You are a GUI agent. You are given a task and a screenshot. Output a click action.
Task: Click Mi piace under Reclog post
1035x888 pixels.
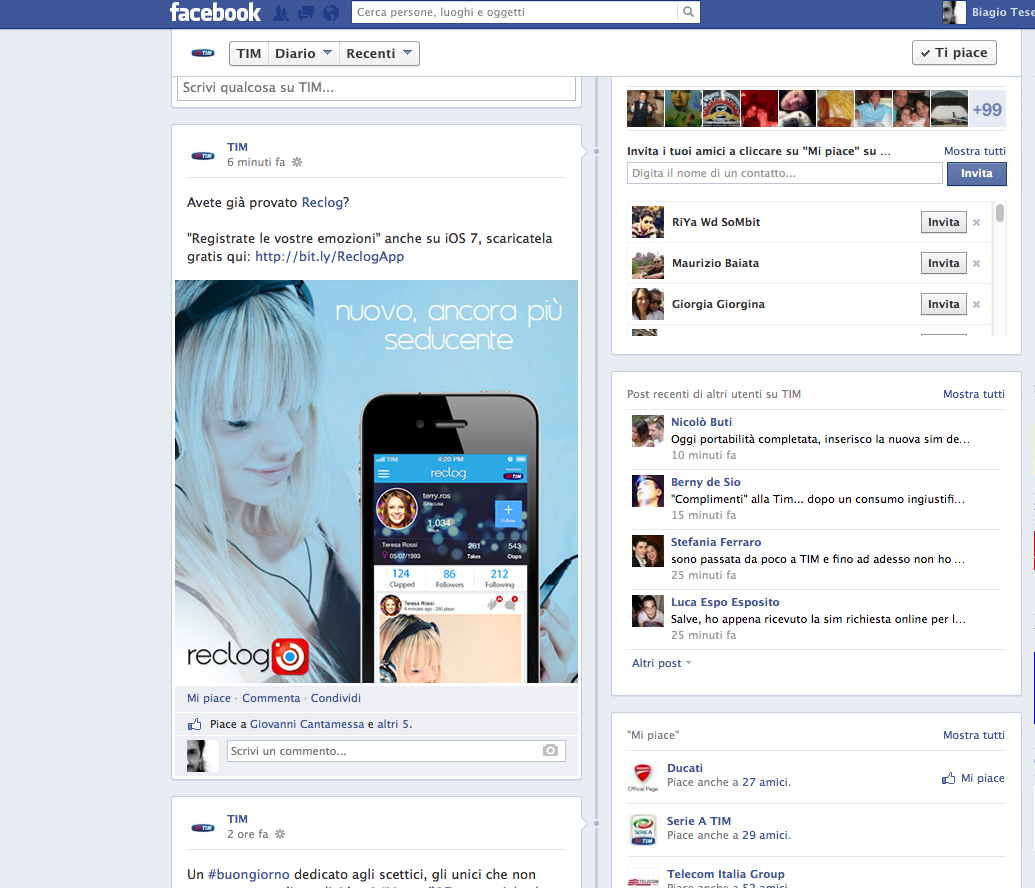click(x=209, y=698)
